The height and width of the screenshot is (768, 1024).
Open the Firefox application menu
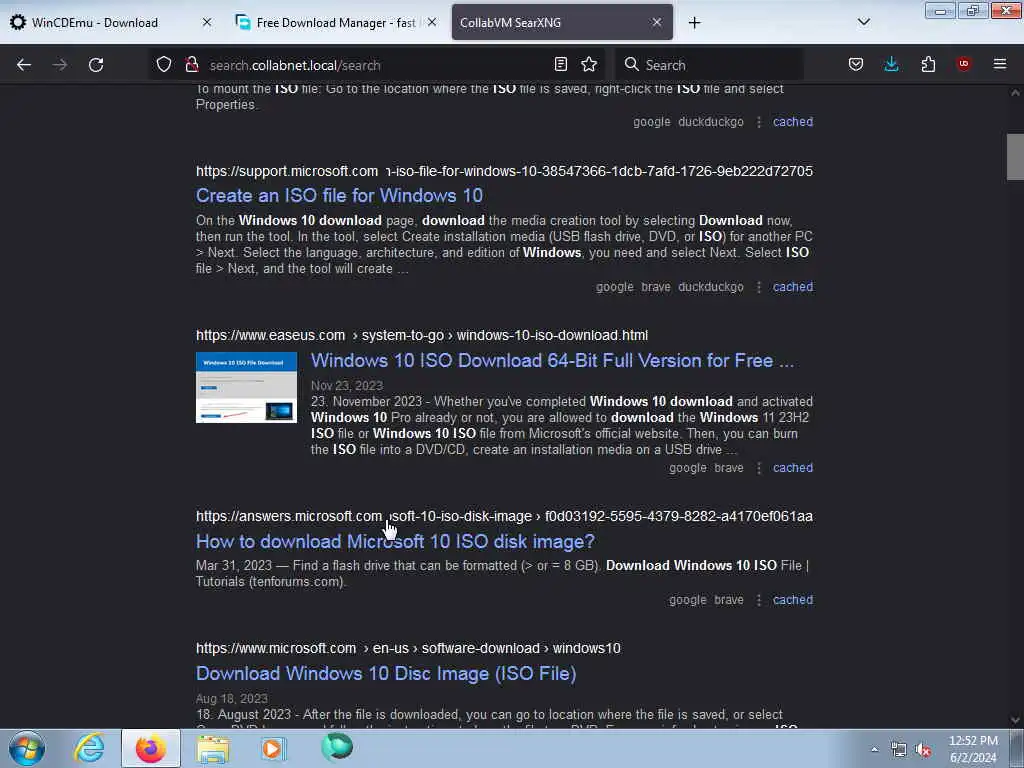click(x=1000, y=64)
